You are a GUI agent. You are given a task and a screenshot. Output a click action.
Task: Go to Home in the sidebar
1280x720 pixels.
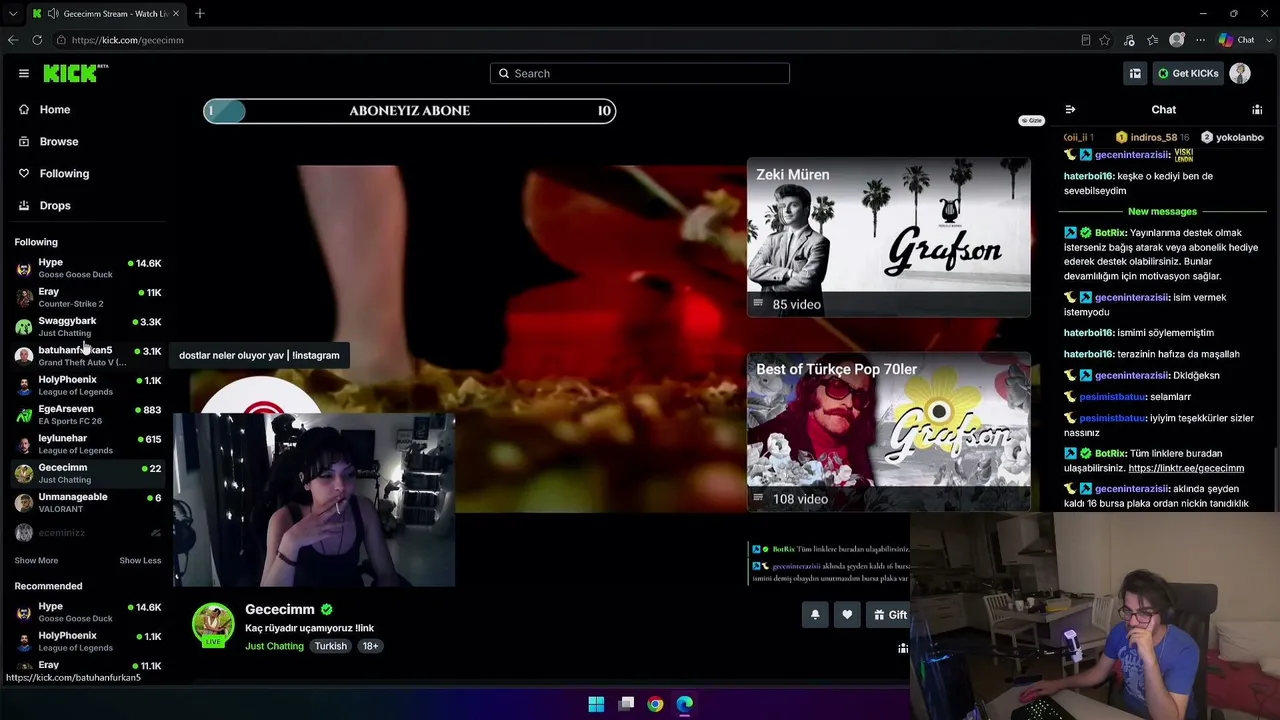[x=55, y=110]
